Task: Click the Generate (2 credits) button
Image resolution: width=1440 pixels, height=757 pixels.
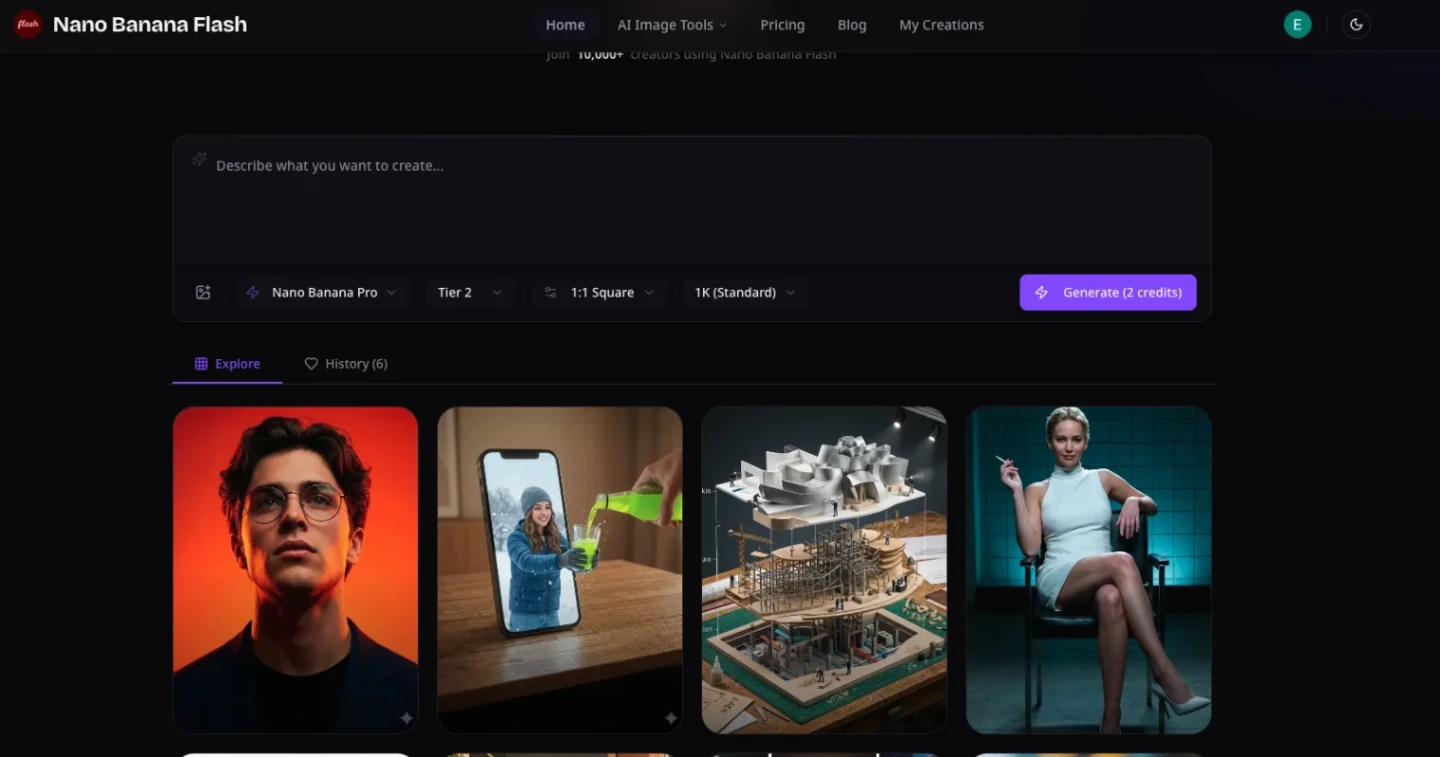Action: pyautogui.click(x=1108, y=292)
